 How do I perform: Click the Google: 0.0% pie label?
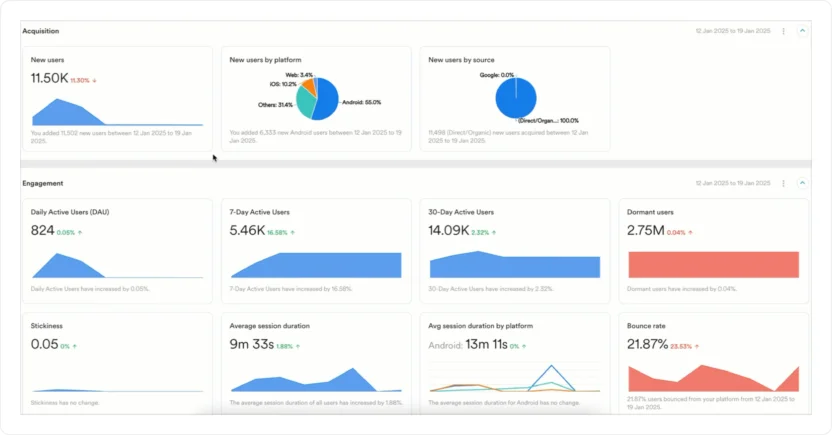tap(497, 75)
